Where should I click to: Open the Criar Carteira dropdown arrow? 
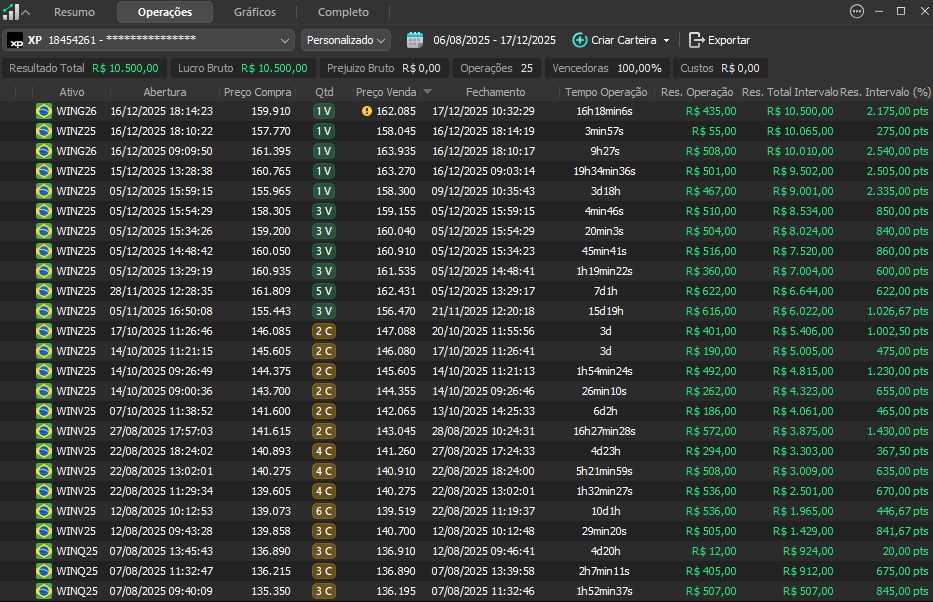coord(667,41)
